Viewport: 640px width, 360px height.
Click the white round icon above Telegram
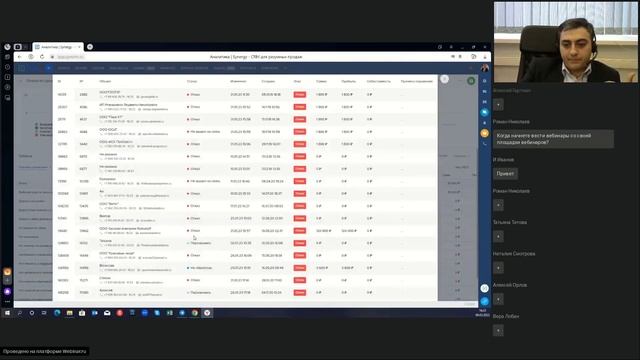(x=484, y=288)
